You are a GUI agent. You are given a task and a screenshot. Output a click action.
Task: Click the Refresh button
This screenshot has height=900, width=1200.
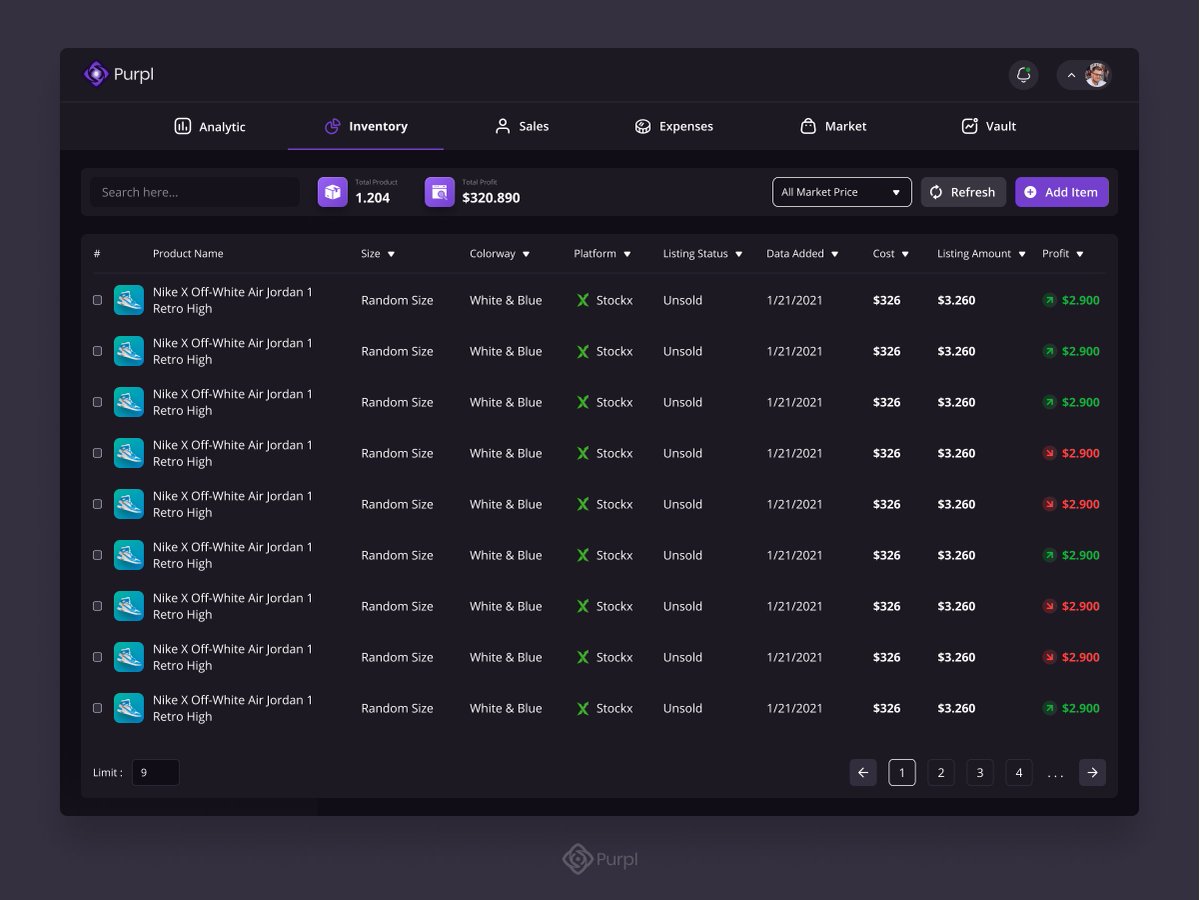(x=963, y=192)
